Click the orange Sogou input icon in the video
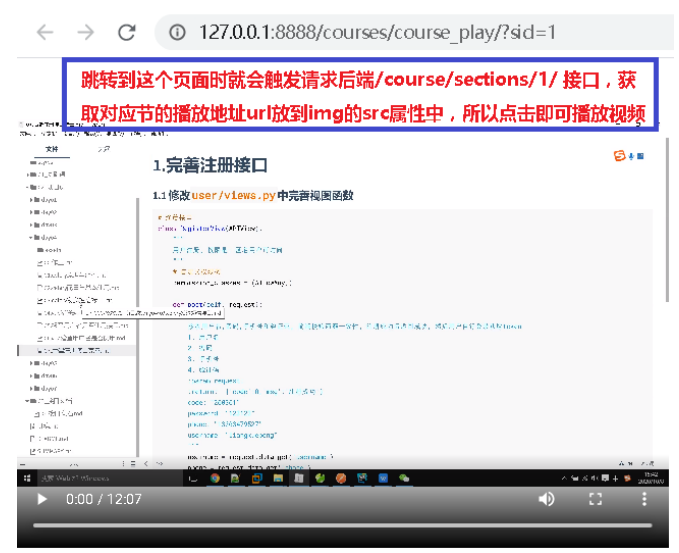Image resolution: width=679 pixels, height=553 pixels. (620, 155)
